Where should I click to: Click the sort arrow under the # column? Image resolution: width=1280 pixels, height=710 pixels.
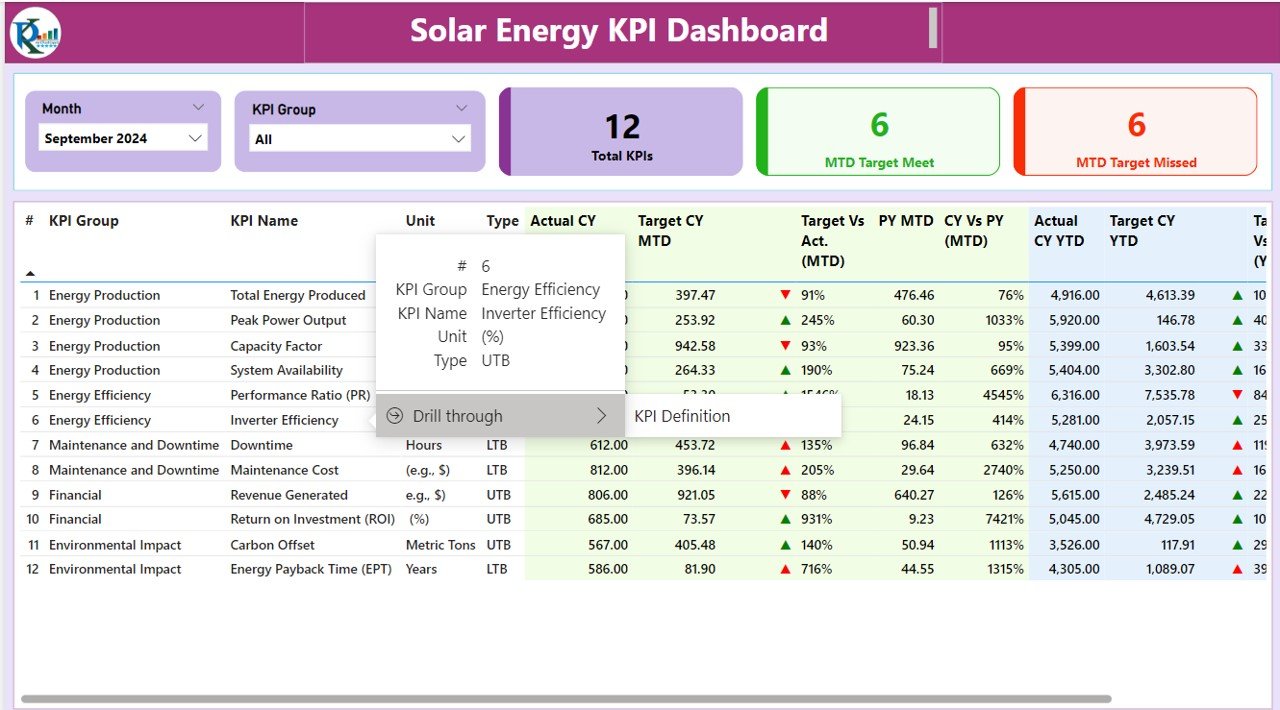30,273
